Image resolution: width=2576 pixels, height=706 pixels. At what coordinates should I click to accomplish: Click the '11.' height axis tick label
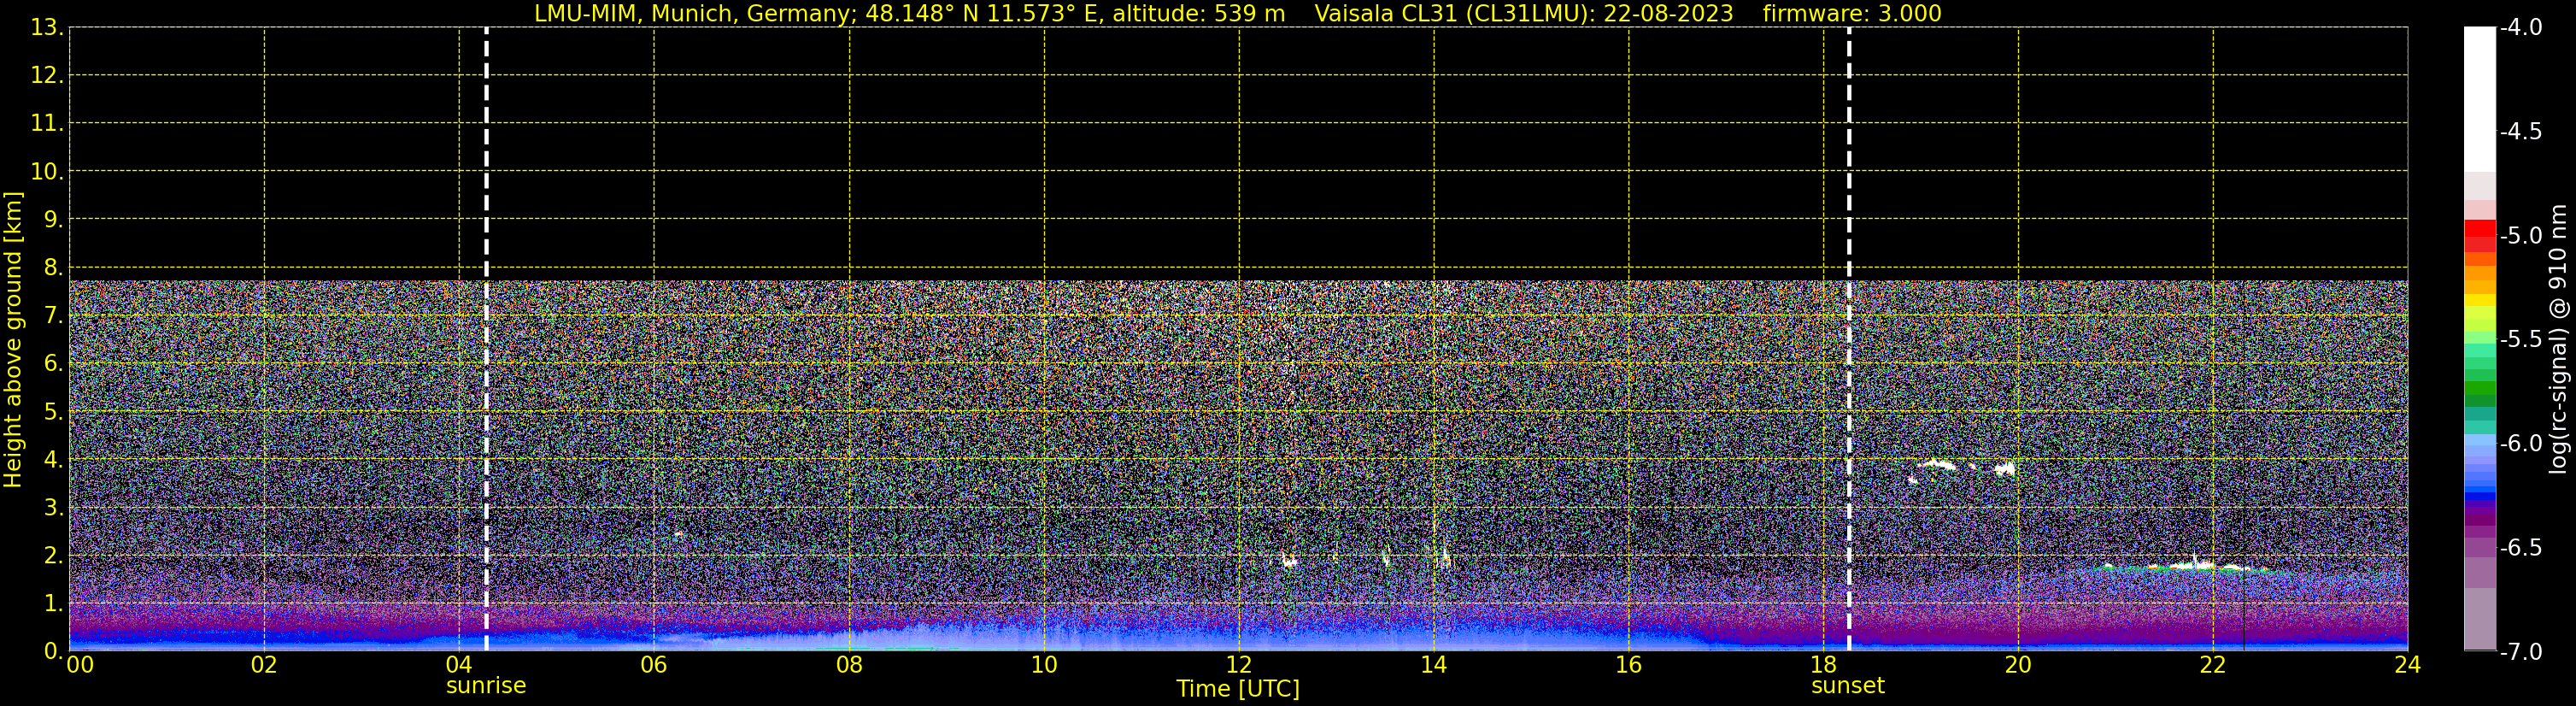pyautogui.click(x=47, y=124)
